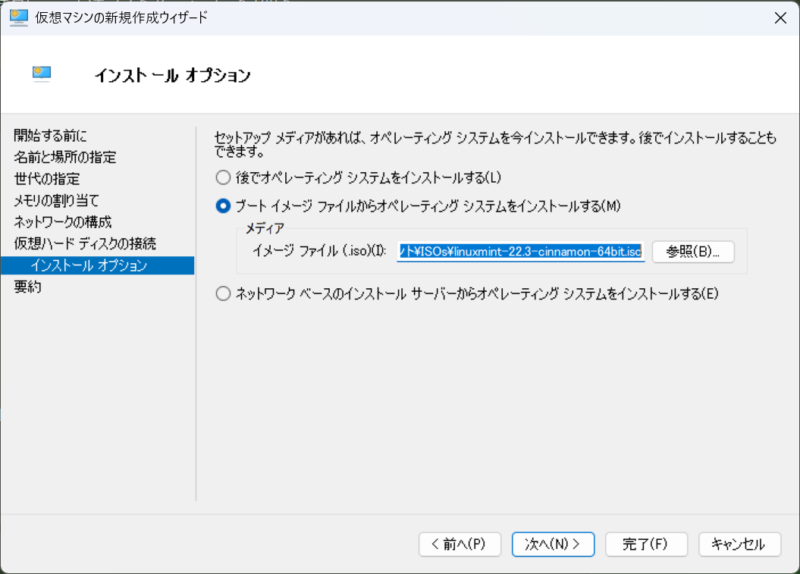The image size is (800, 574).
Task: Select 後でオペレーティング システムをインストールする radio button
Action: click(x=223, y=178)
